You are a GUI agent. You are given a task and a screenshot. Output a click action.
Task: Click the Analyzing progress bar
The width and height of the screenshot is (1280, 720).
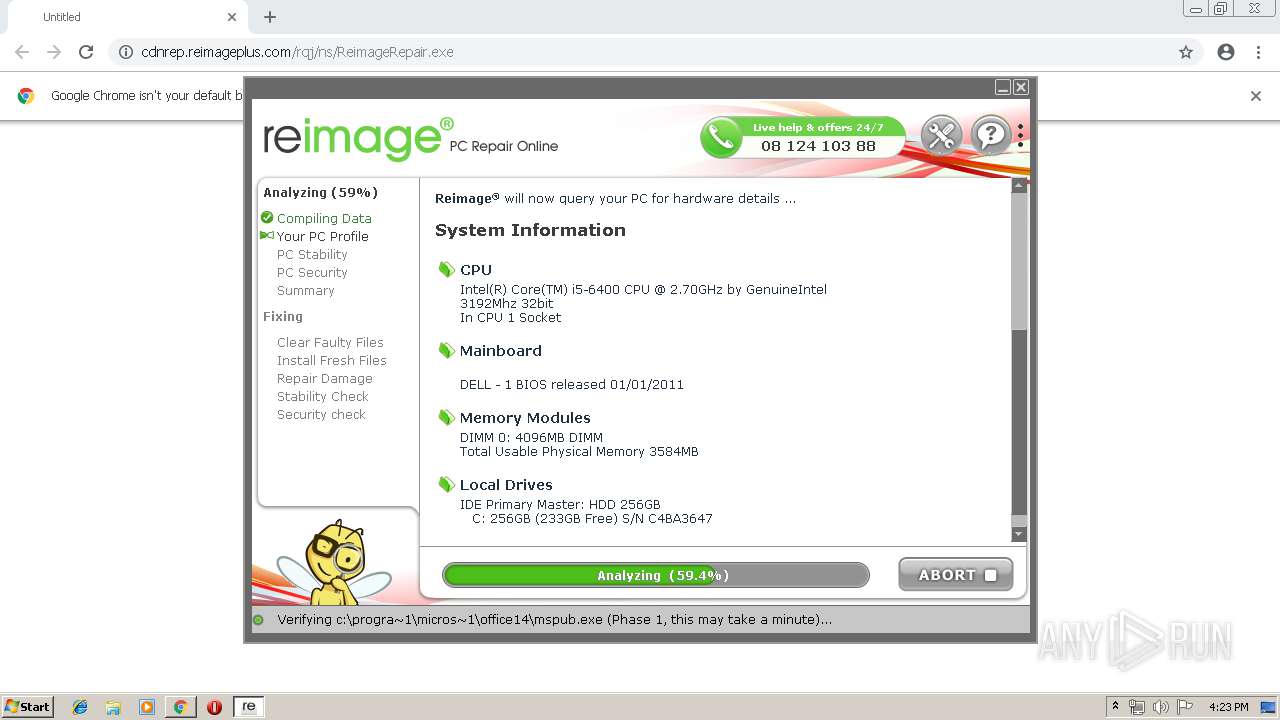pos(656,575)
